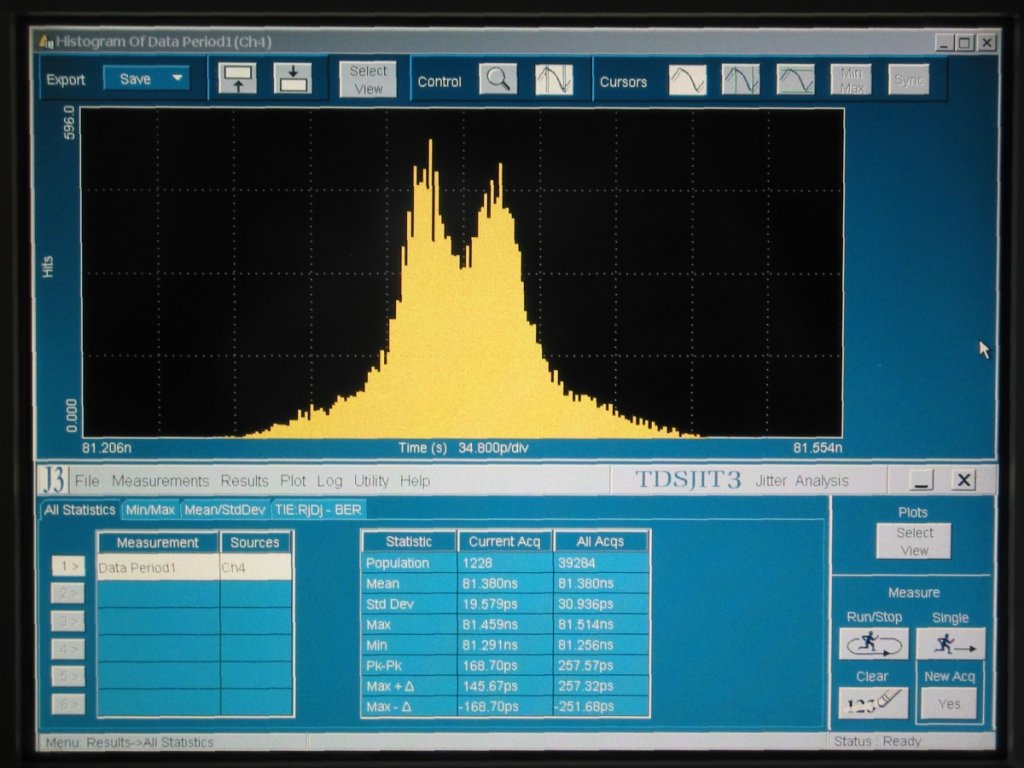Click the Plots Select View button
This screenshot has width=1024, height=768.
click(x=914, y=541)
